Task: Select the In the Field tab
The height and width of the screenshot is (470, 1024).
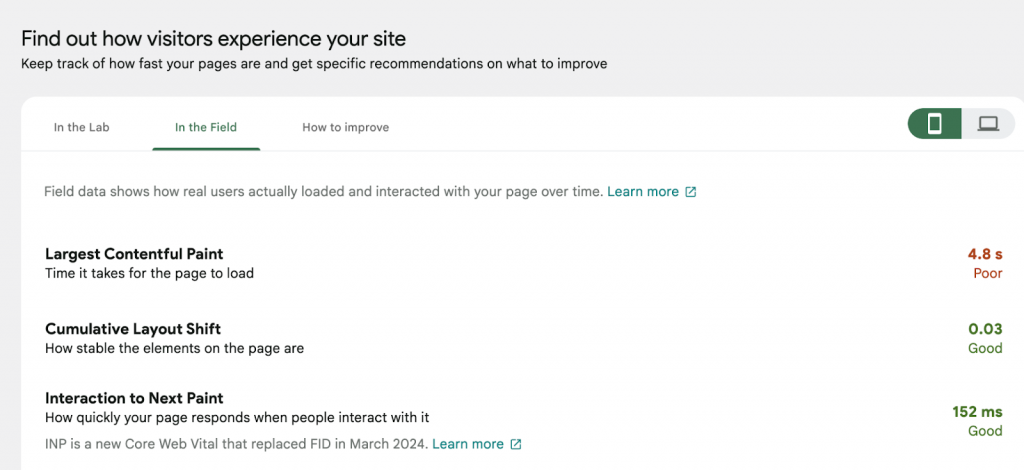Action: tap(206, 127)
